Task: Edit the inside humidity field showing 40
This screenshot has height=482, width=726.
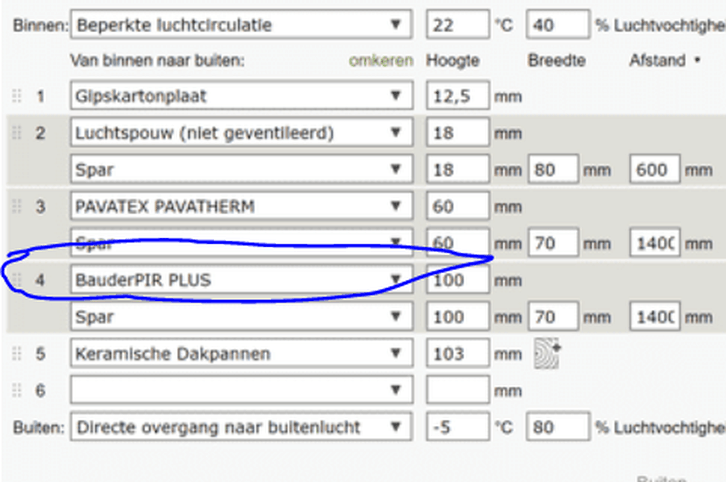Action: [557, 25]
